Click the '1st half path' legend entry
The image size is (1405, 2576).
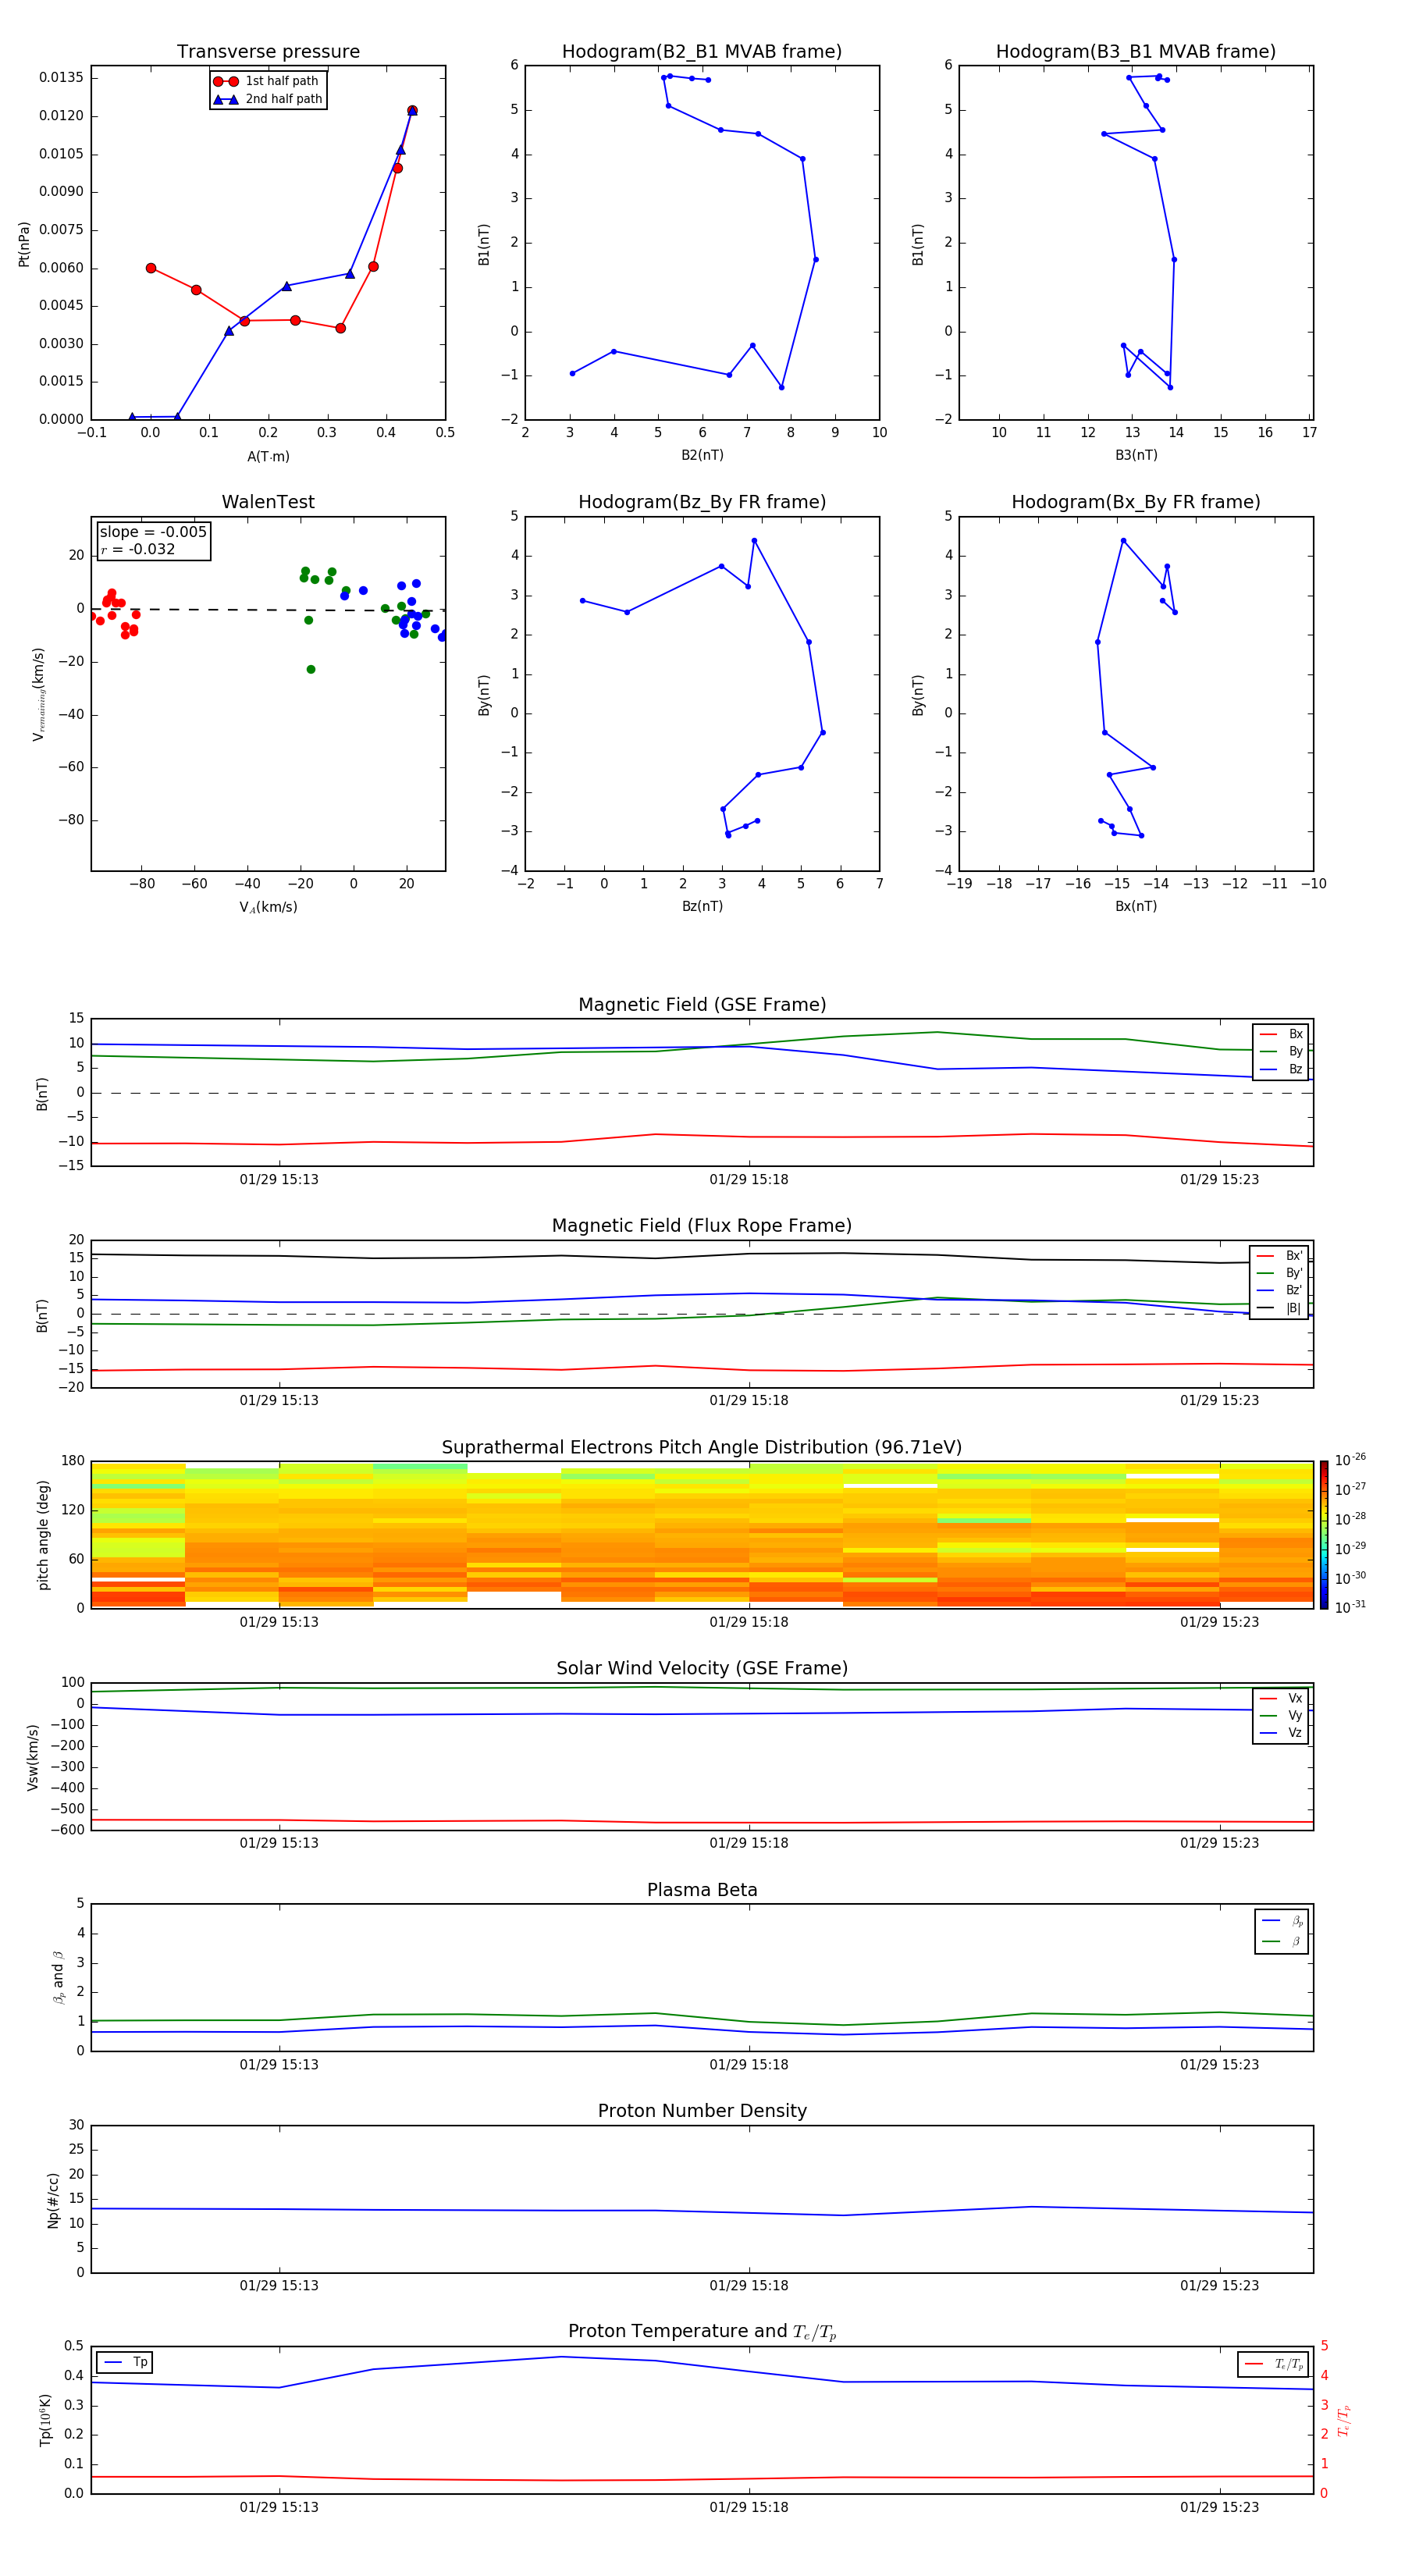tap(268, 81)
